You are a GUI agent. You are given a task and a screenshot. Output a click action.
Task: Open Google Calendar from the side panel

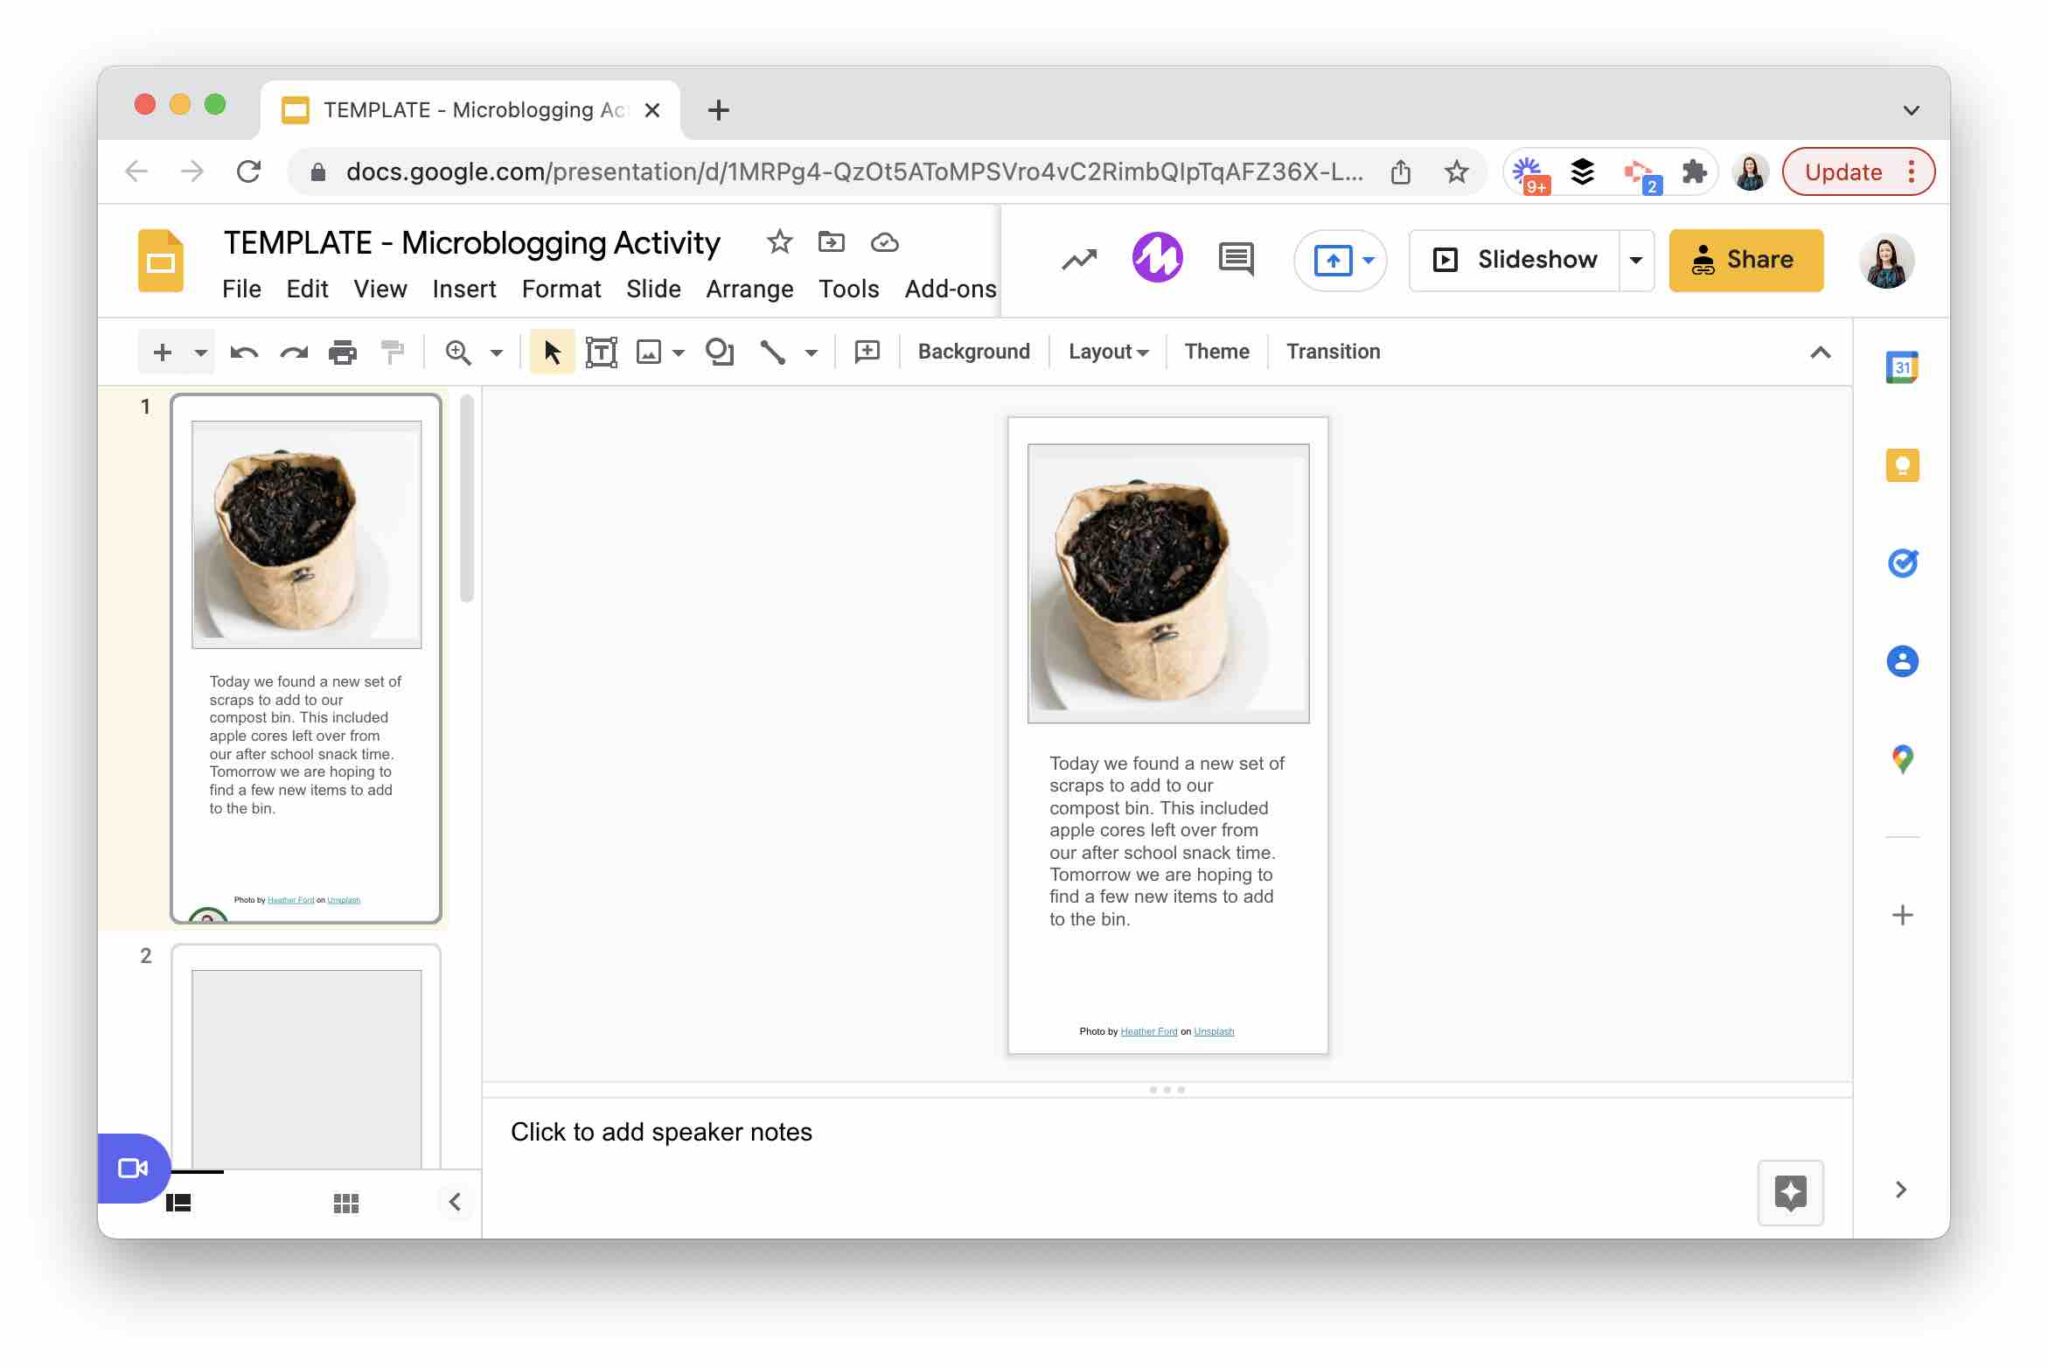[x=1903, y=366]
